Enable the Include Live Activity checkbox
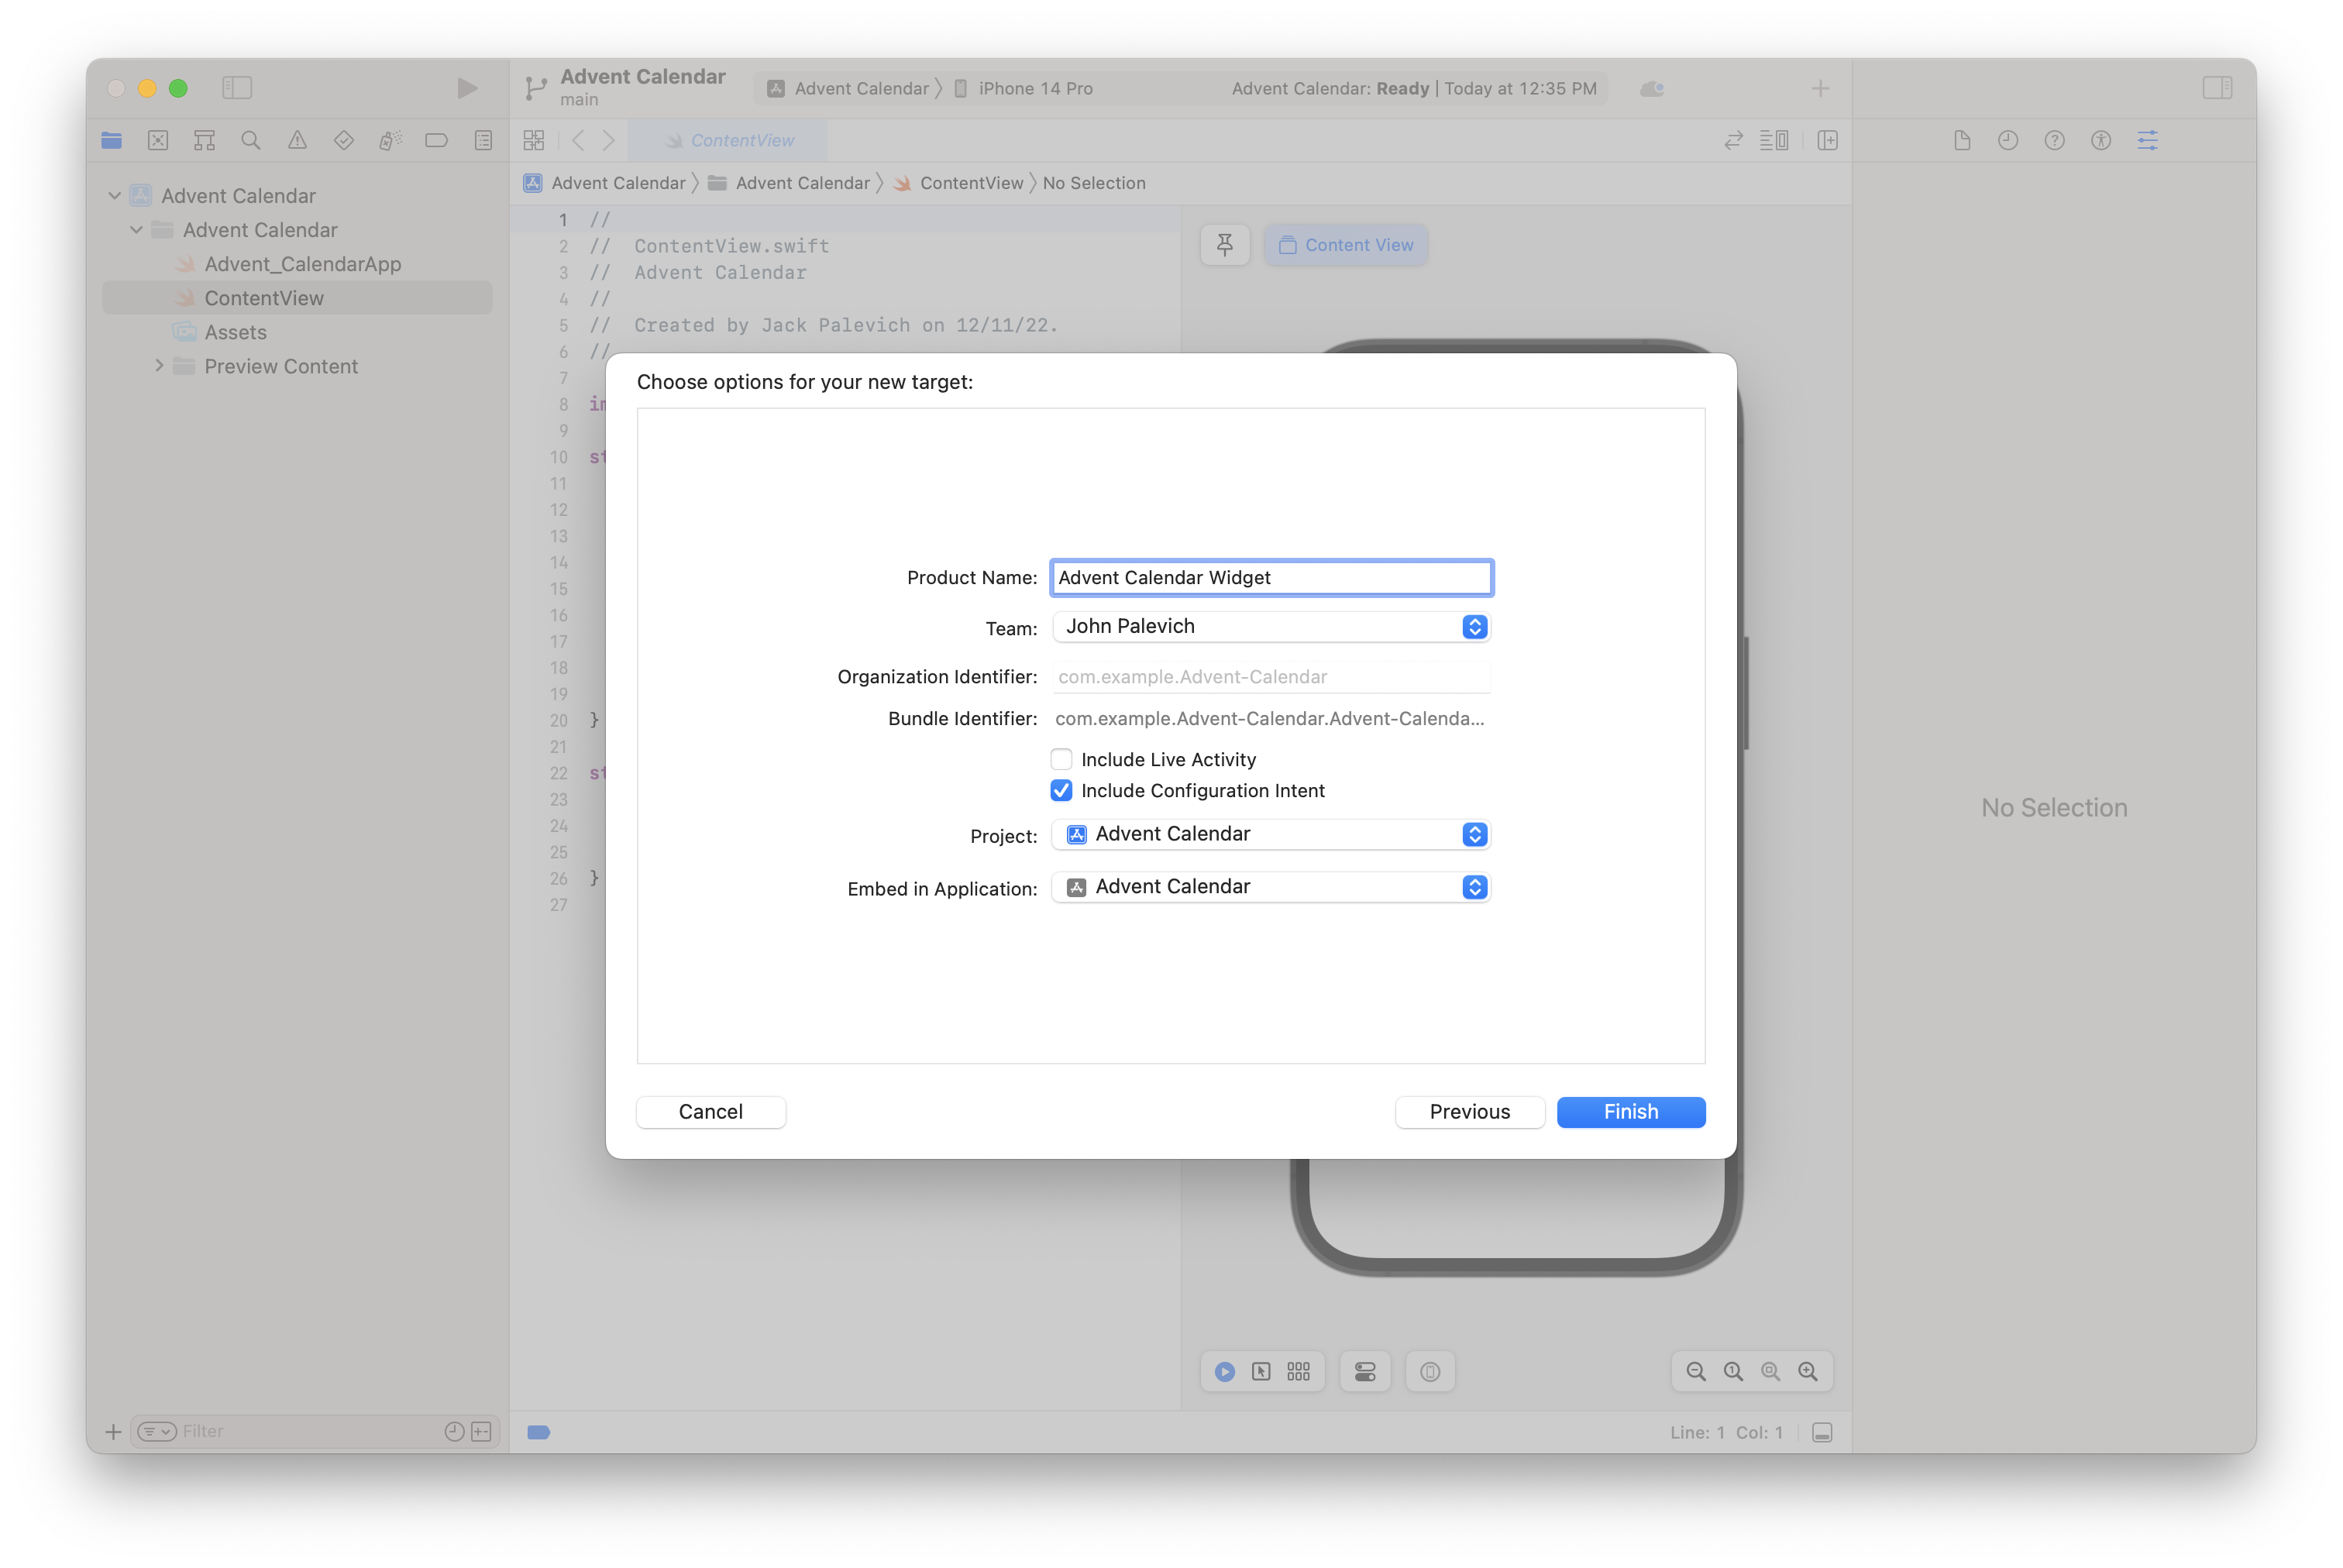 pos(1061,759)
